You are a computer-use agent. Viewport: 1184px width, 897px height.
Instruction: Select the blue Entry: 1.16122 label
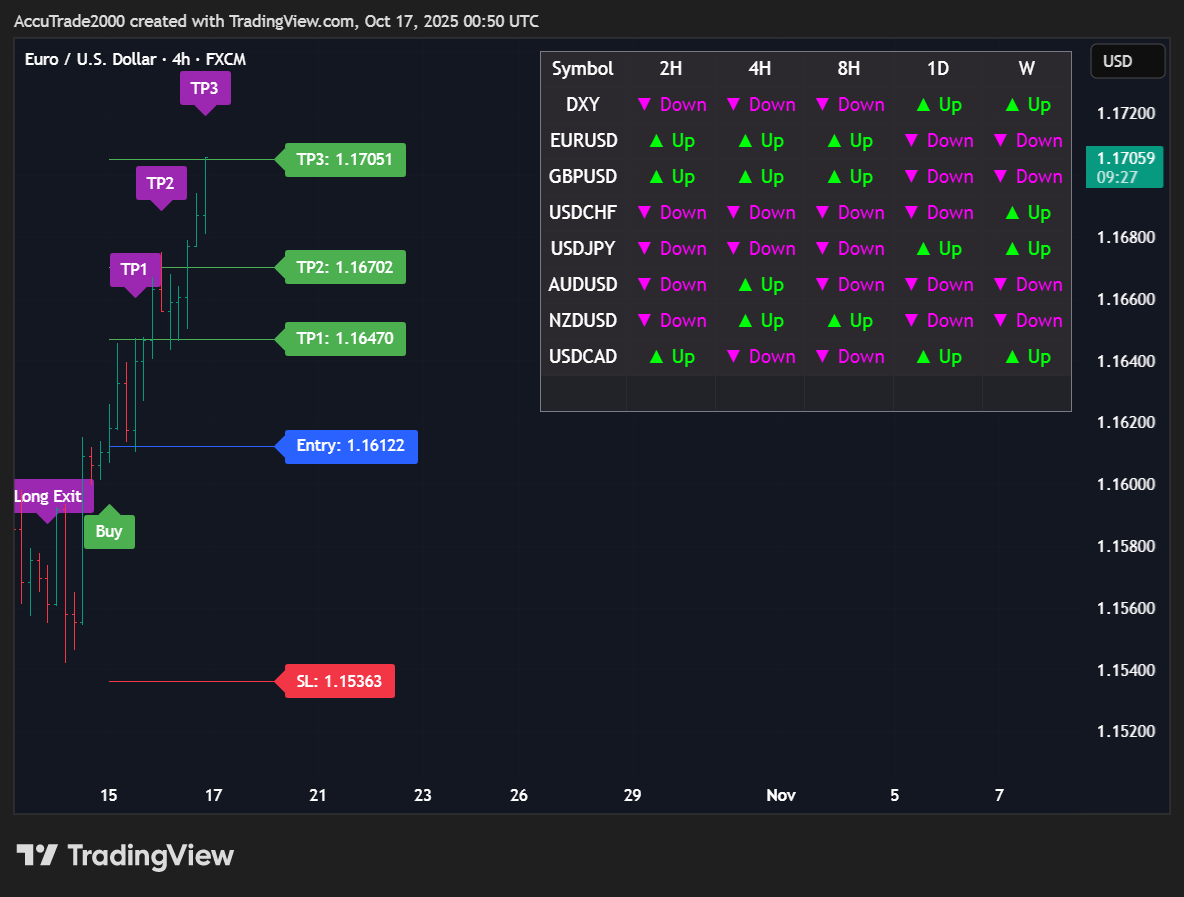click(x=350, y=446)
